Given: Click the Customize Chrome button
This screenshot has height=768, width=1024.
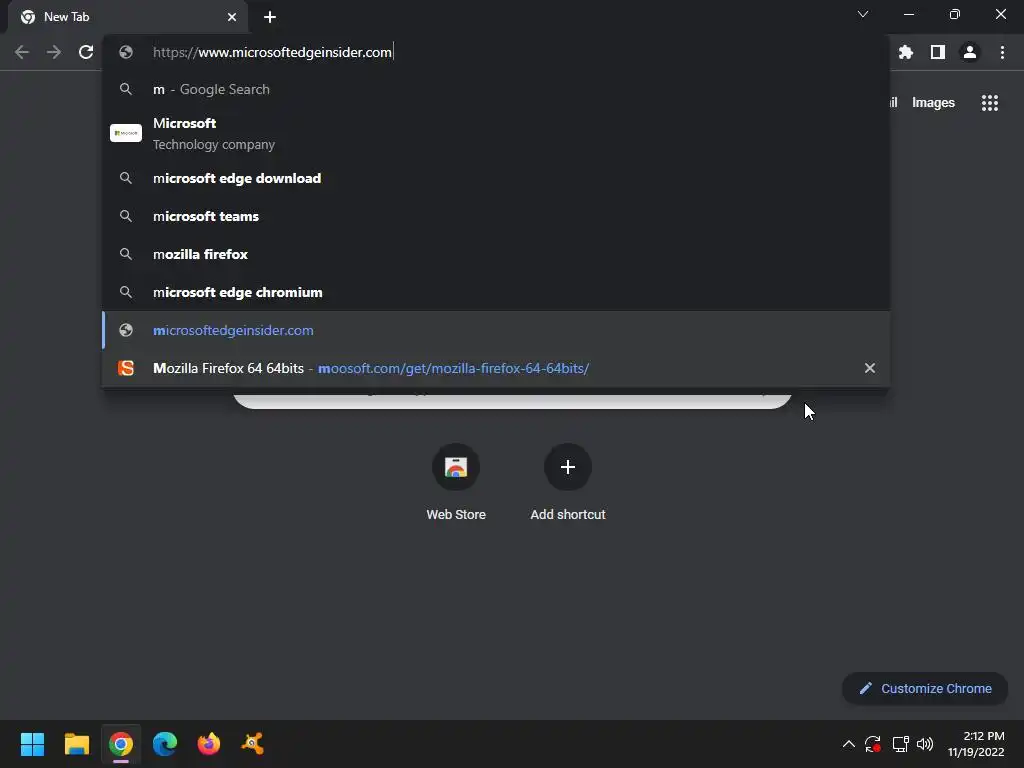Looking at the screenshot, I should [x=925, y=688].
